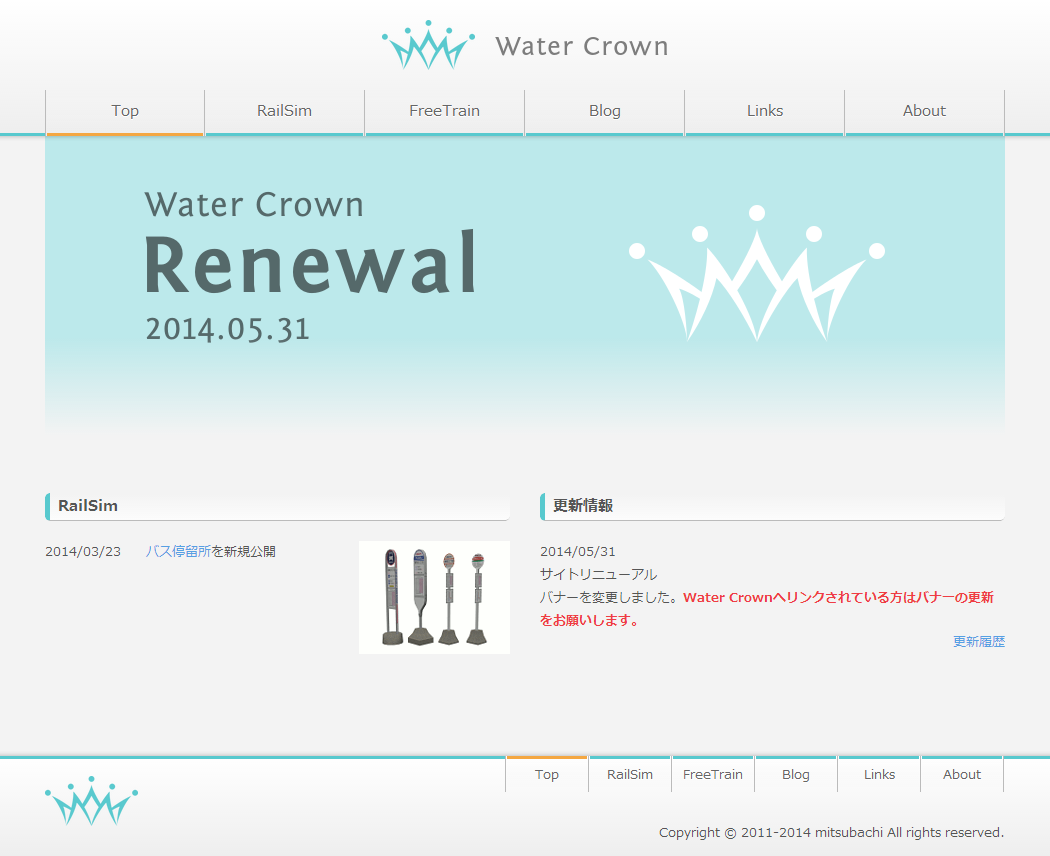Image resolution: width=1050 pixels, height=856 pixels.
Task: Go to the Blog header tab
Action: (605, 111)
